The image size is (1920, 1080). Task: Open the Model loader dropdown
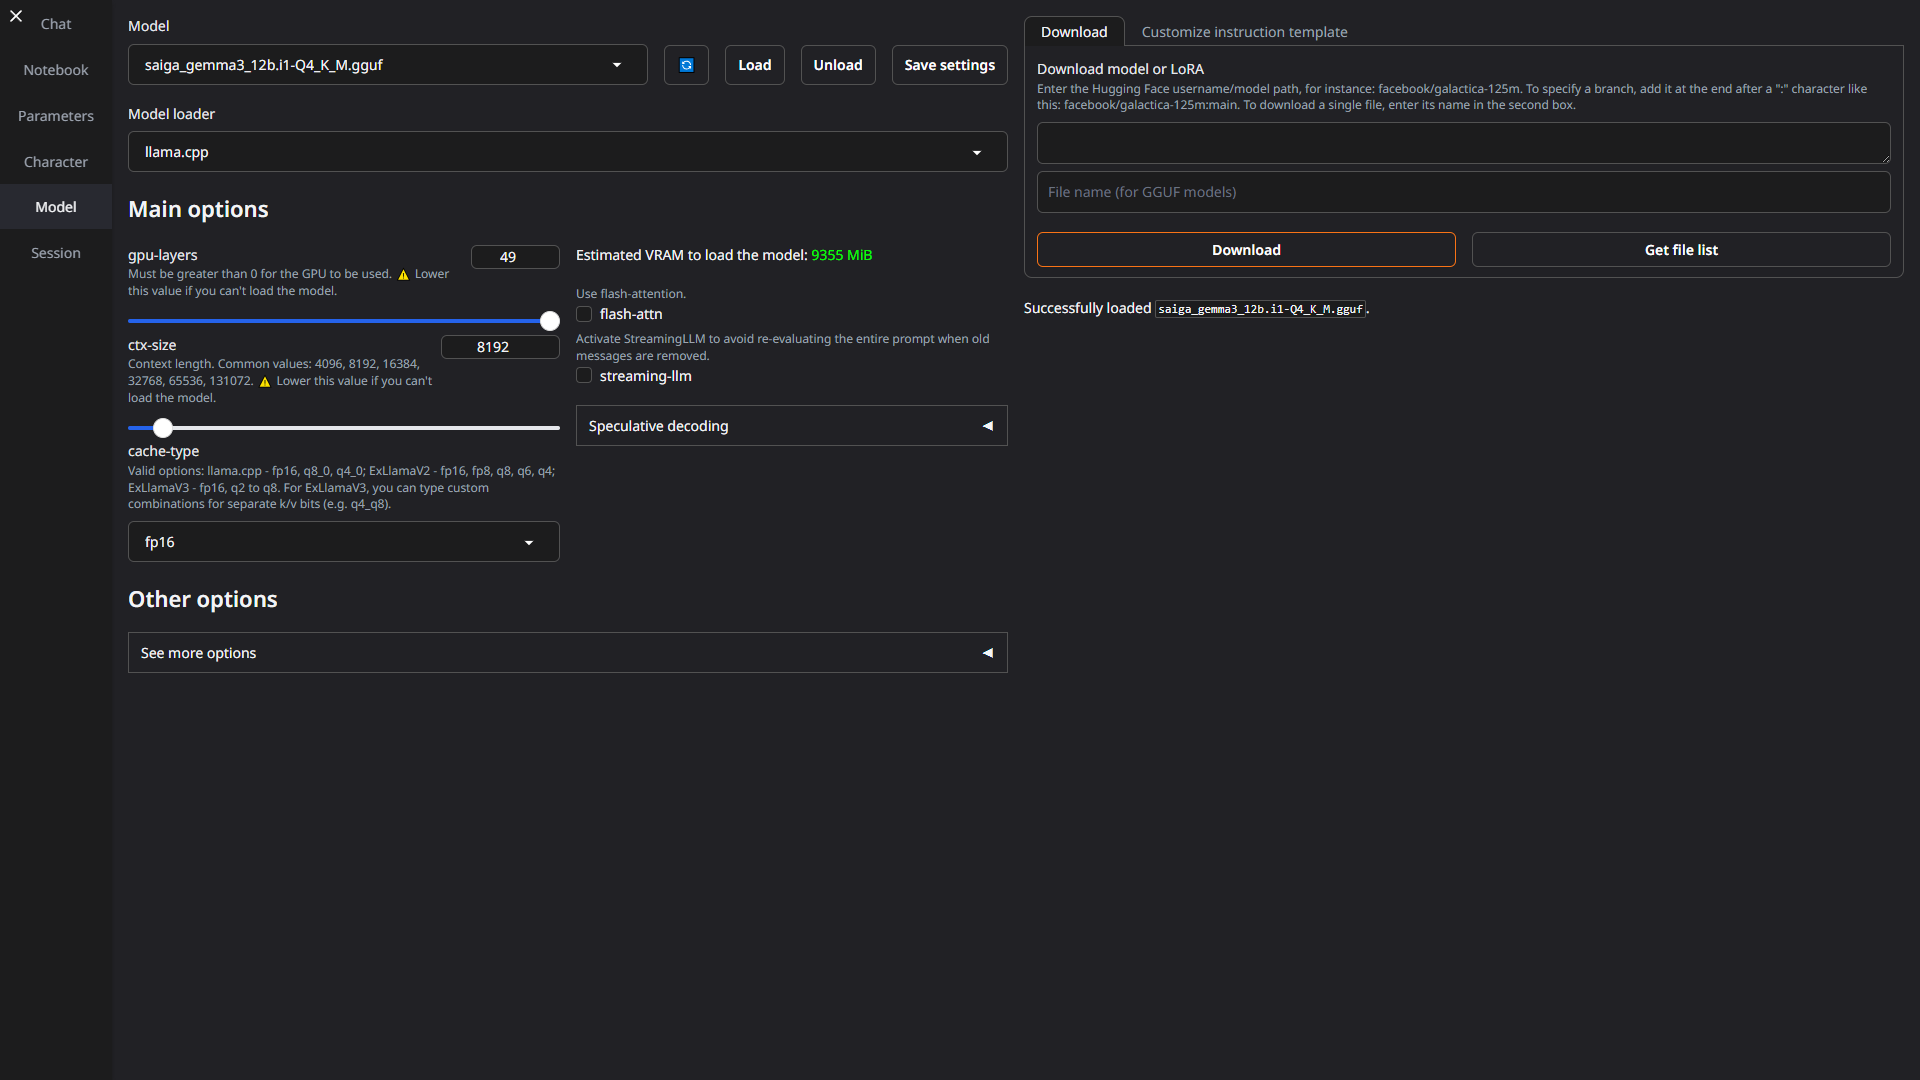click(x=567, y=152)
